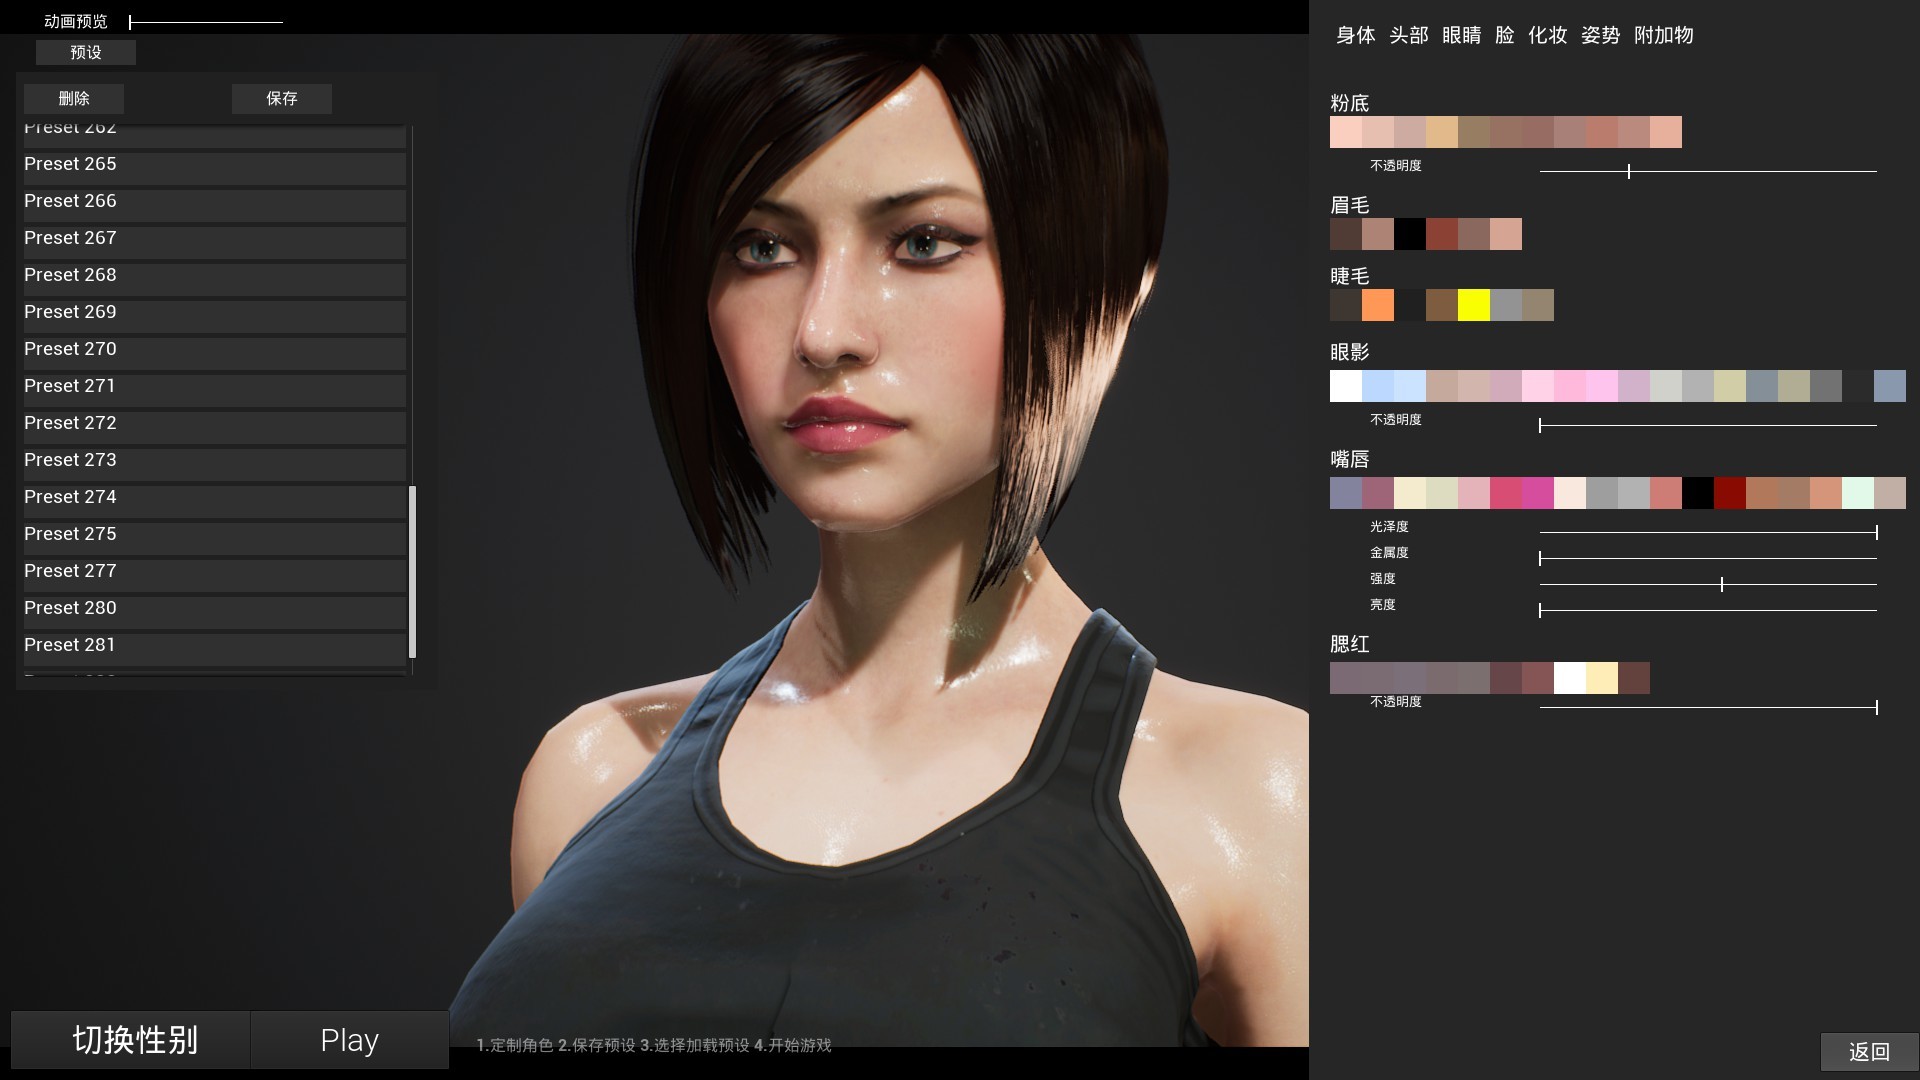The image size is (1920, 1080).
Task: Click the 保存 save button
Action: tap(281, 98)
